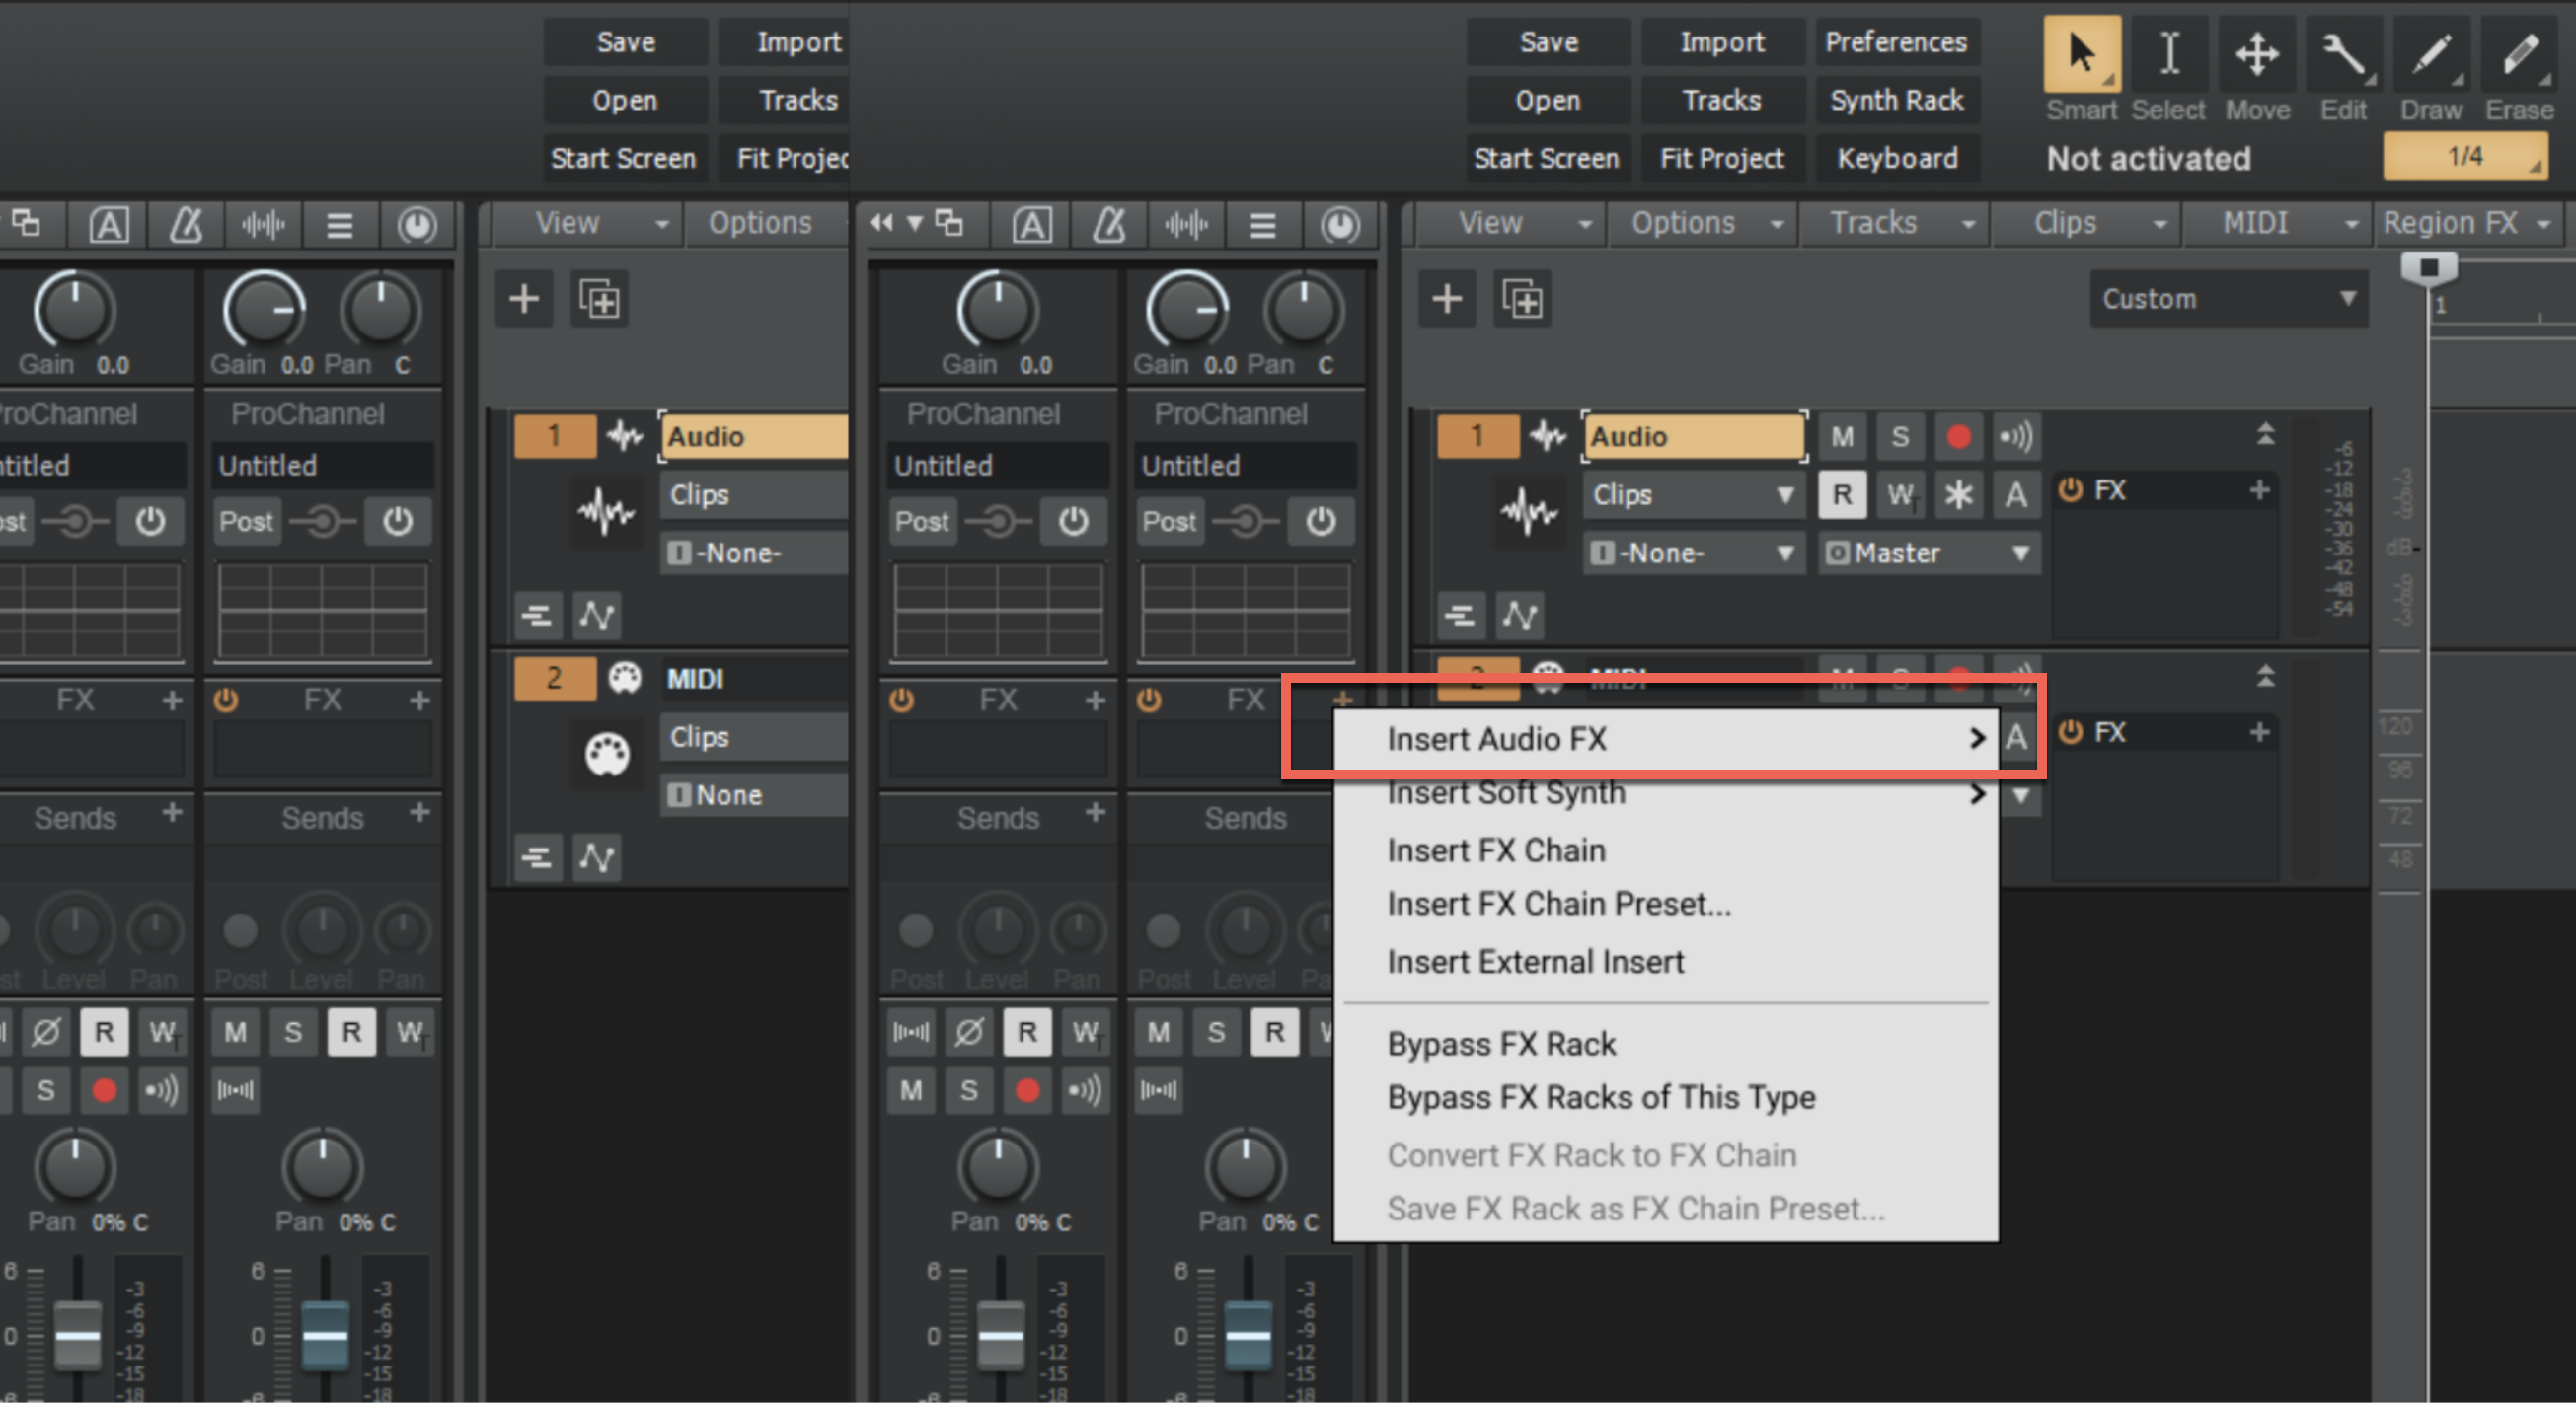Open the Synth Rack
This screenshot has width=2576, height=1403.
coord(1896,100)
